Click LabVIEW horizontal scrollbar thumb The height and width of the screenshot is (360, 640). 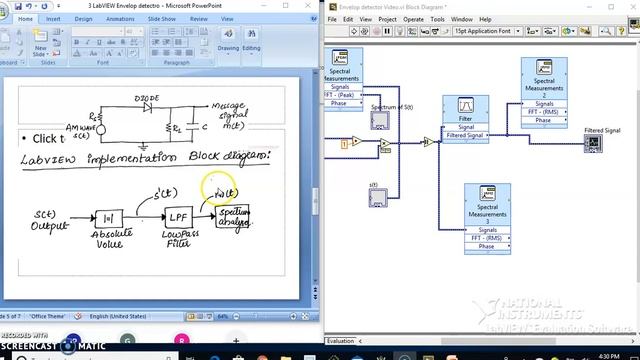pos(498,341)
